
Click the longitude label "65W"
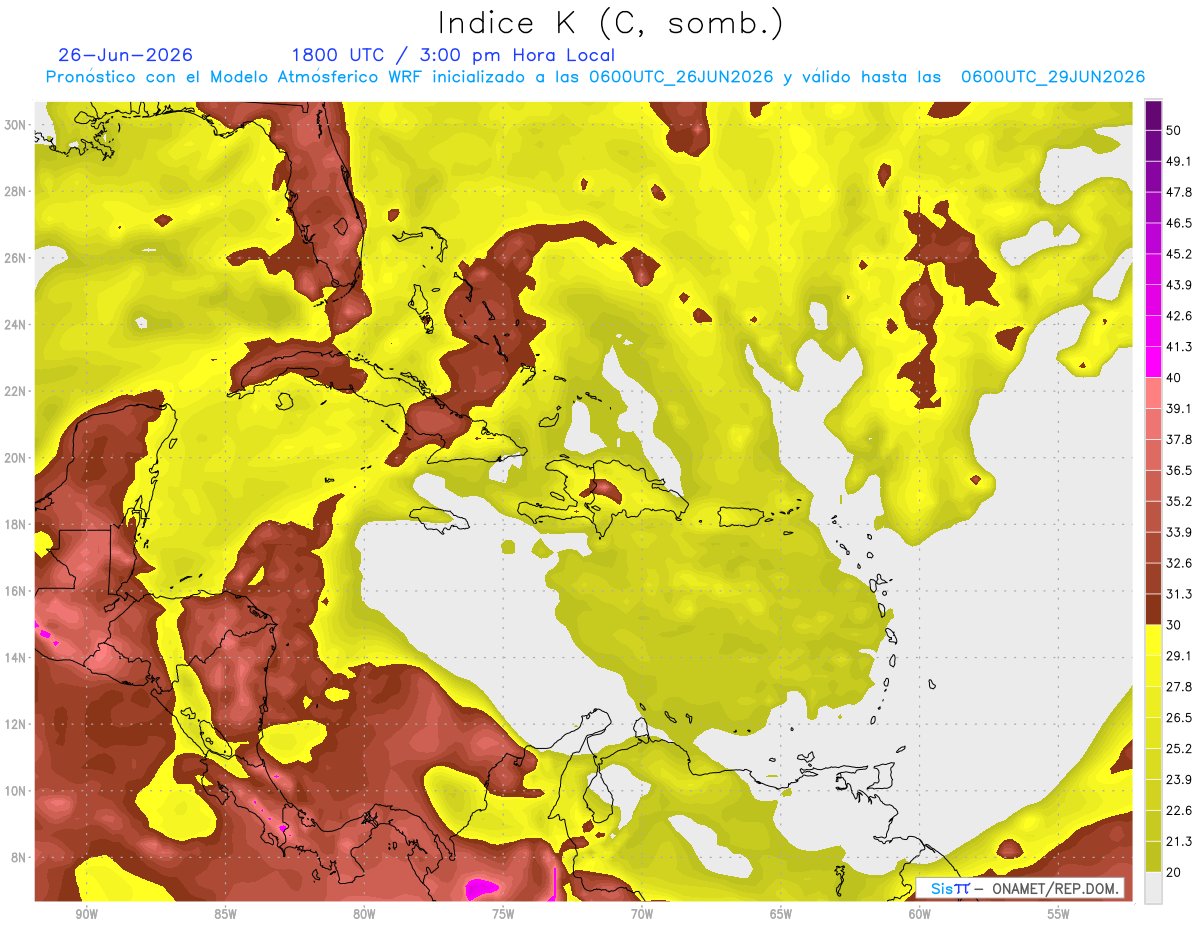pos(781,914)
